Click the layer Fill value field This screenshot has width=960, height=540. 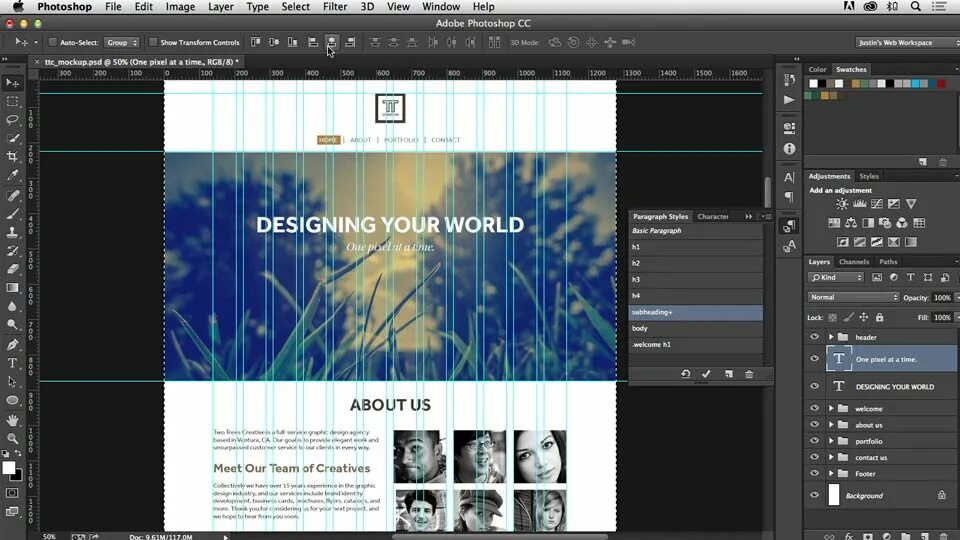pyautogui.click(x=942, y=317)
